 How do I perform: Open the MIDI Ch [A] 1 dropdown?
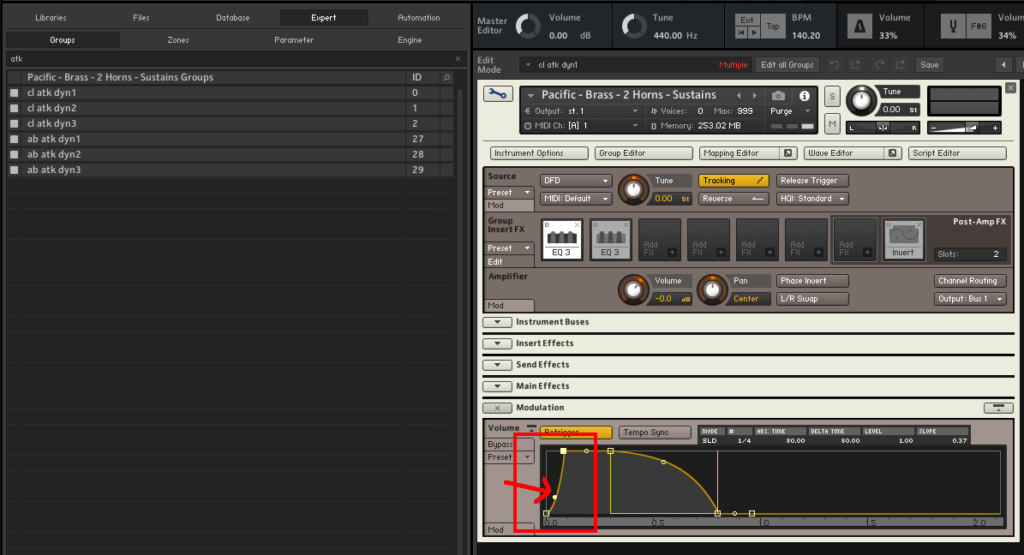pos(582,125)
